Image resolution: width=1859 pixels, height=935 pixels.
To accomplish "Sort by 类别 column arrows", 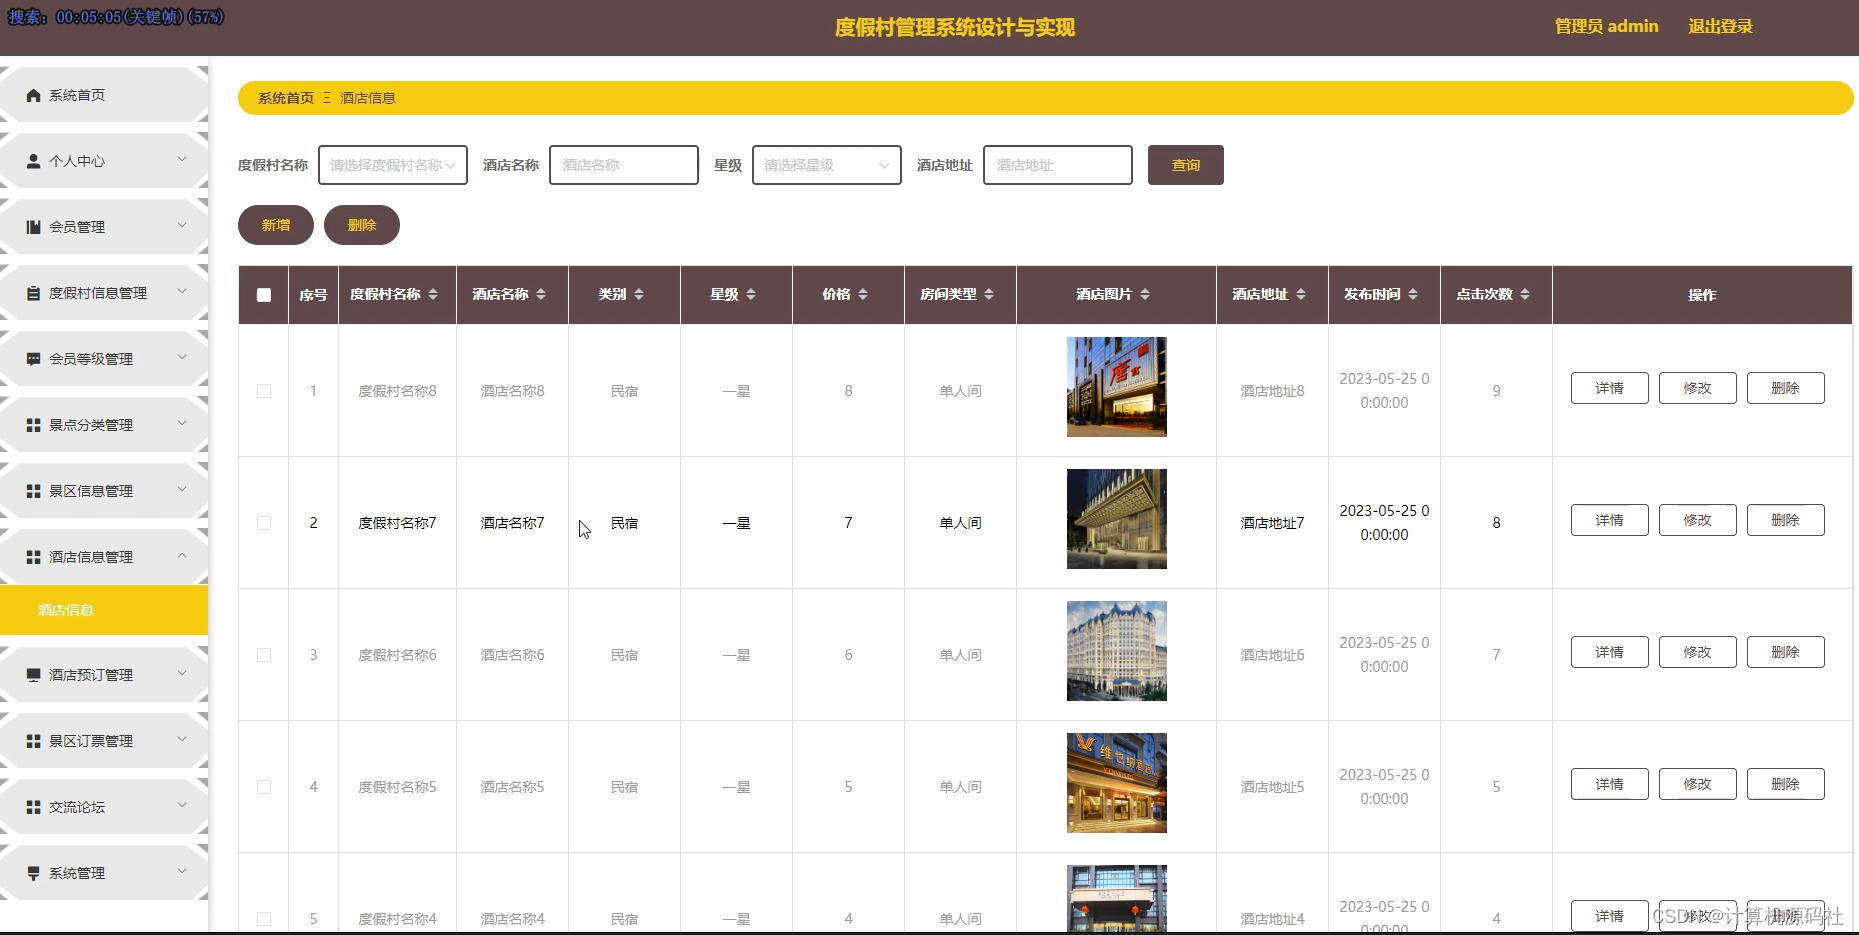I will 639,294.
